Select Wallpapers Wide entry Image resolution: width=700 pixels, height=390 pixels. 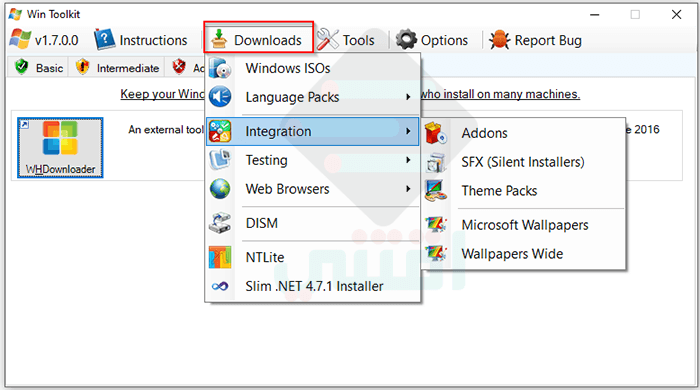(523, 253)
